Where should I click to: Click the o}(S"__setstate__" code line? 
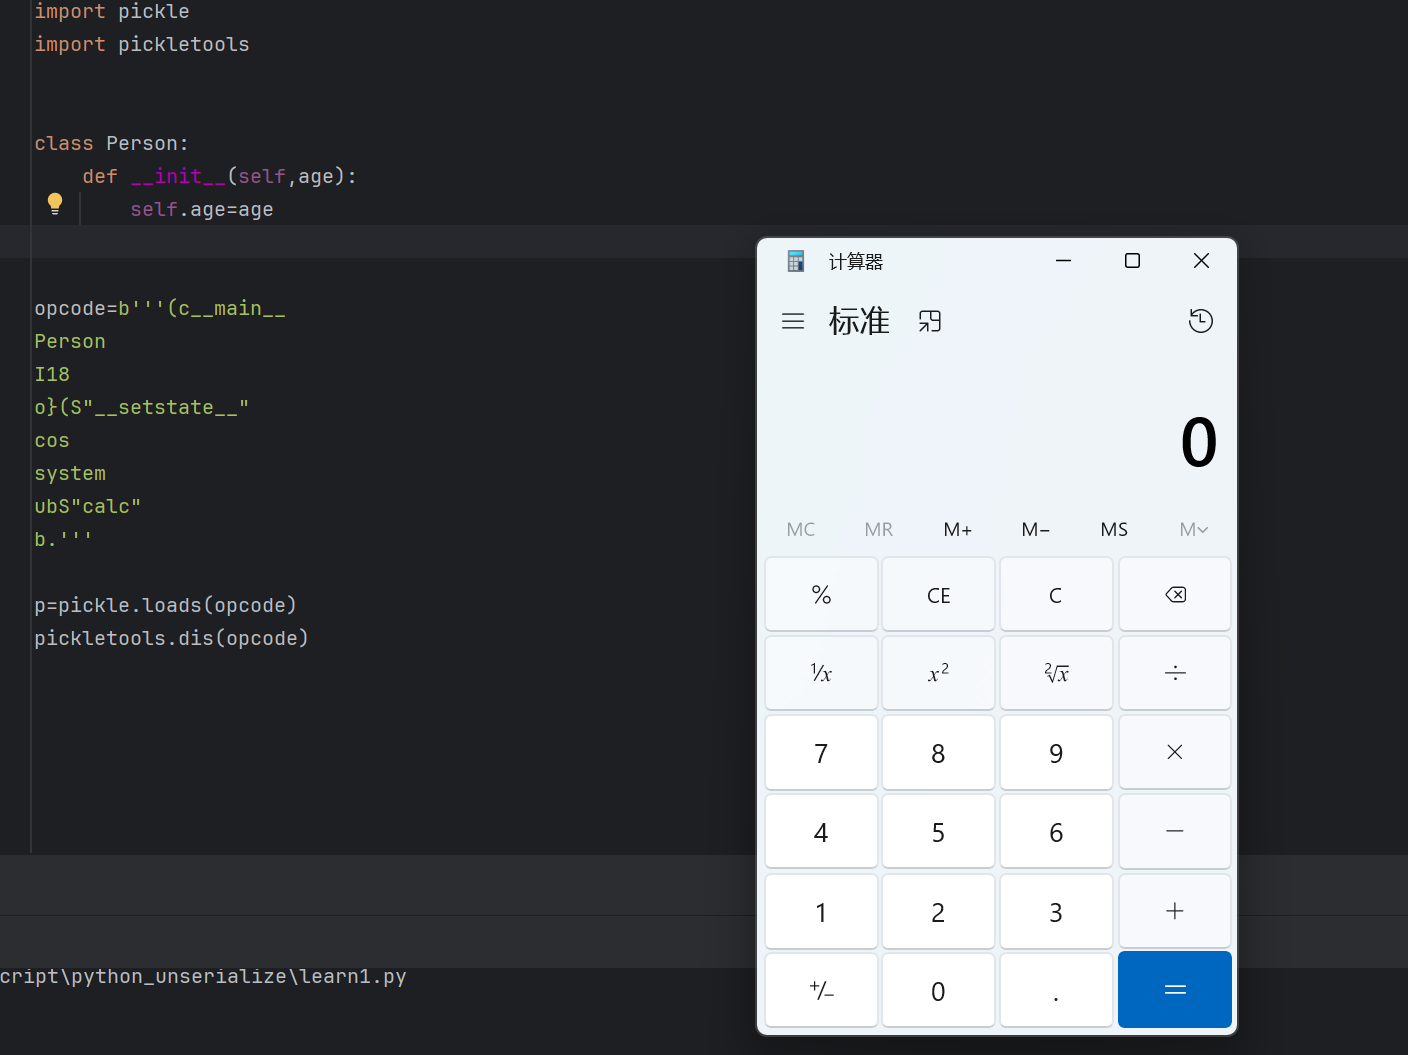point(142,407)
